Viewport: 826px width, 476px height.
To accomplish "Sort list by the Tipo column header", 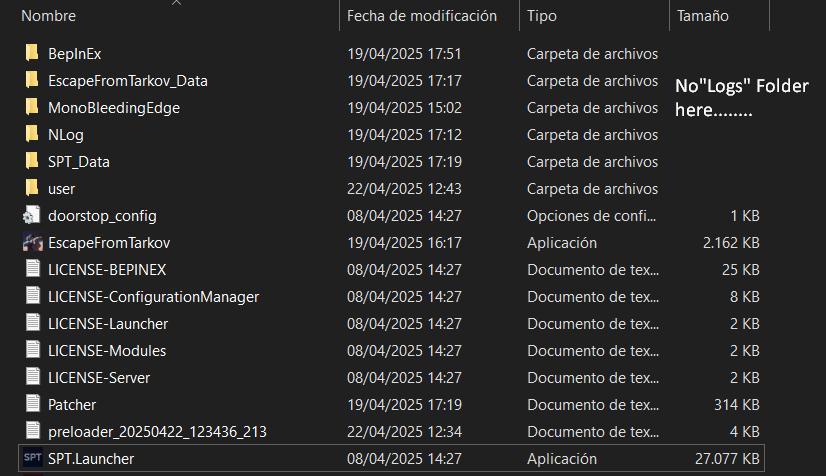I will 542,16.
